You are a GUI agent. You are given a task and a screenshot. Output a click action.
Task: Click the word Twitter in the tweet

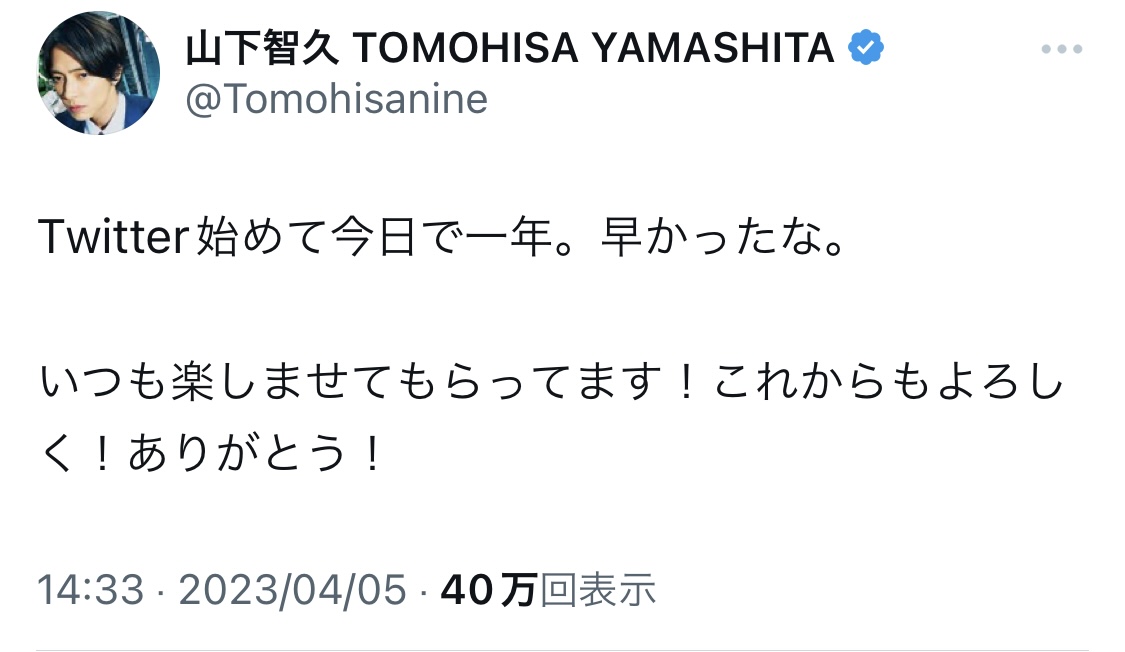pos(113,237)
